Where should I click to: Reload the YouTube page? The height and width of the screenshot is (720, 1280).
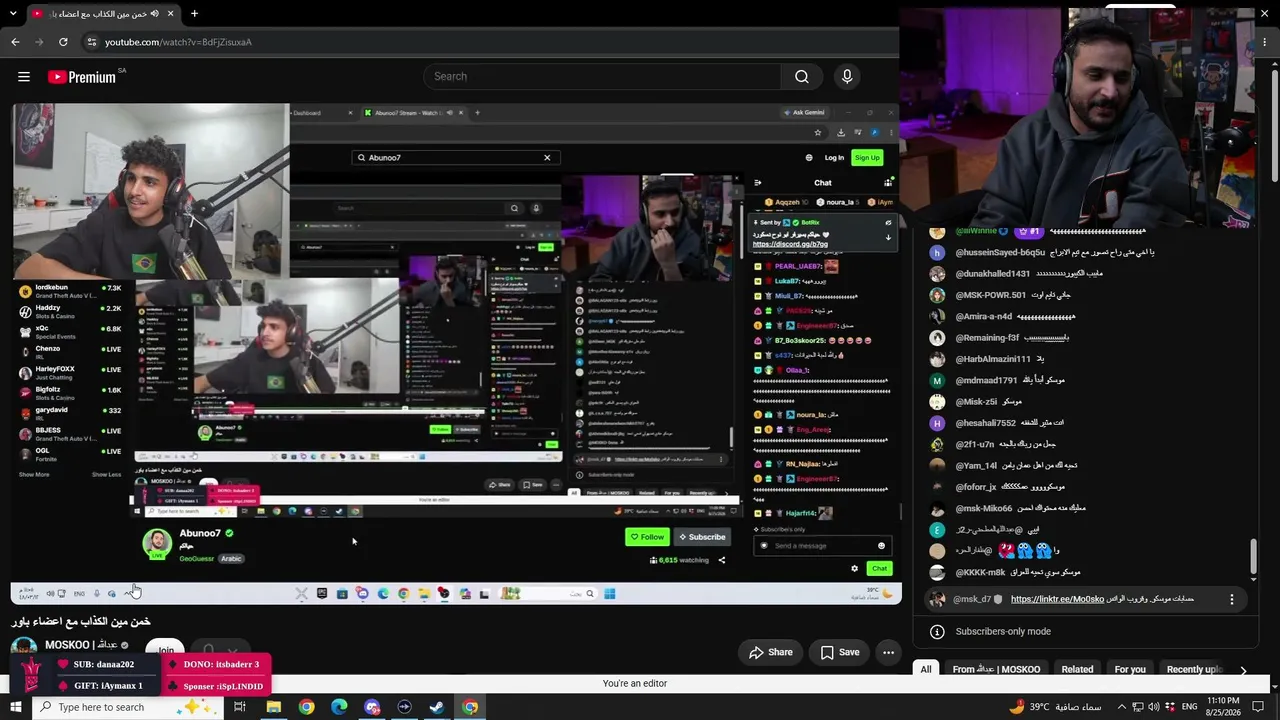pyautogui.click(x=63, y=42)
